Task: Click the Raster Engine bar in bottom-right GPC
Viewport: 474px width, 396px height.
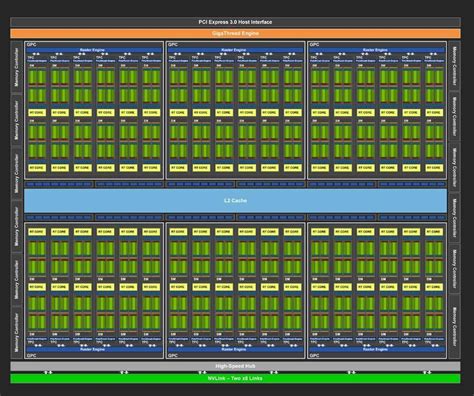Action: click(377, 349)
